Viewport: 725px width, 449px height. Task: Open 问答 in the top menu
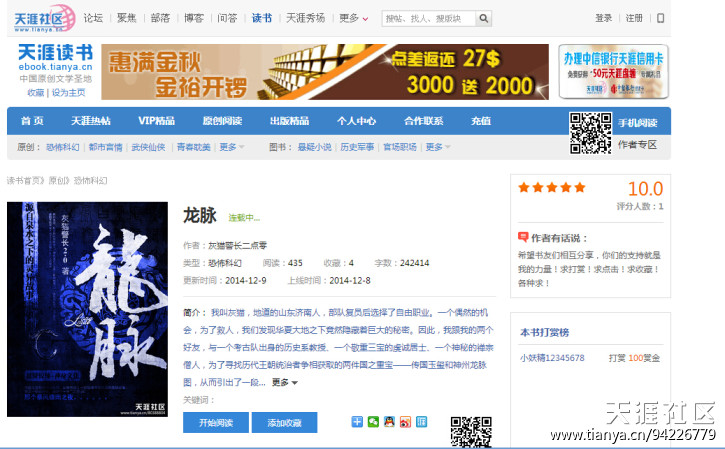227,18
